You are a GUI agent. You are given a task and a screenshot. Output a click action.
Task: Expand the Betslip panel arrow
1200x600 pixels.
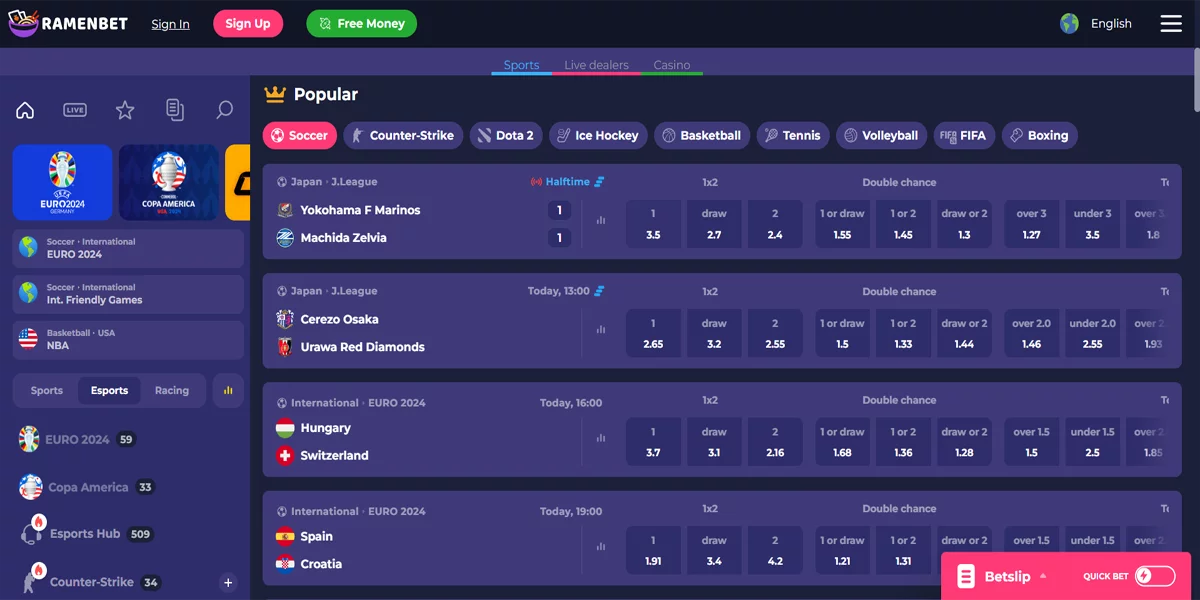click(x=1043, y=576)
